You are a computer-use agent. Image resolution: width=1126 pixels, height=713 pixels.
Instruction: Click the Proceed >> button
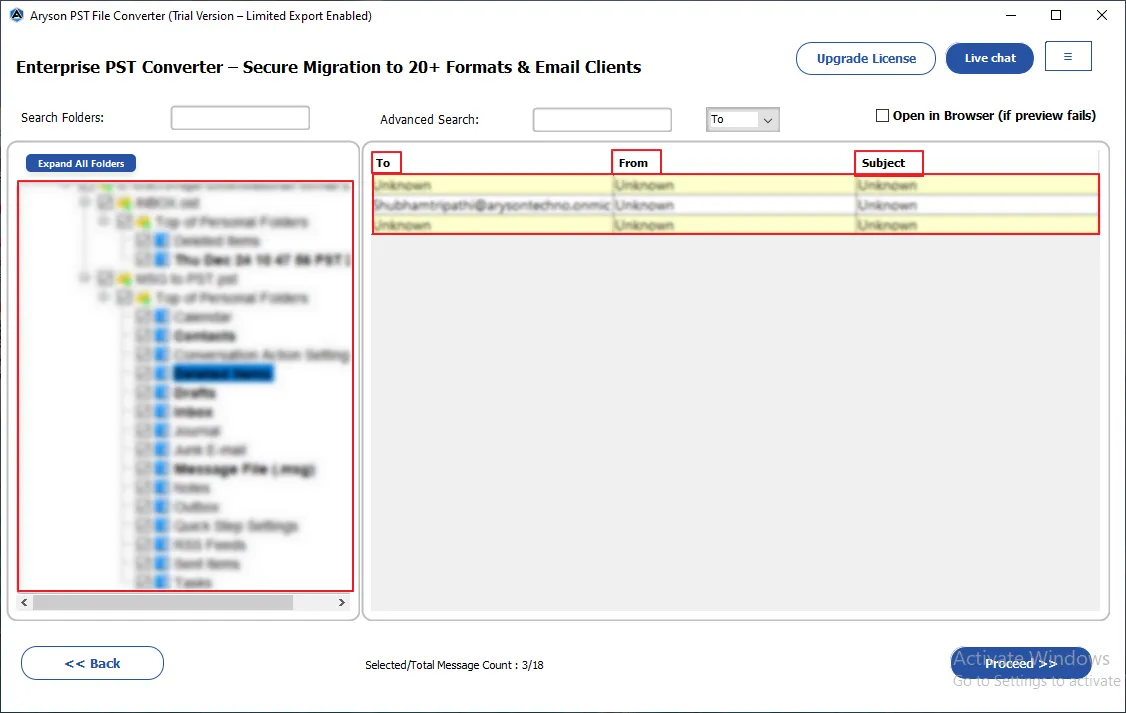pyautogui.click(x=1020, y=663)
